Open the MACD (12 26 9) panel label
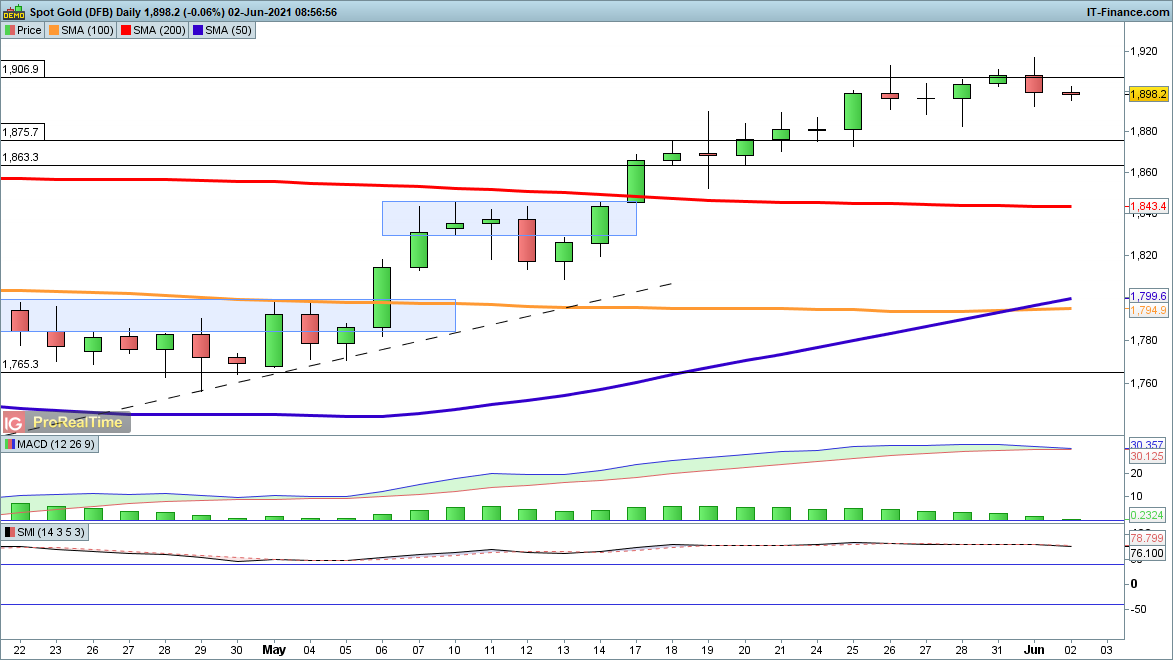 [x=55, y=444]
